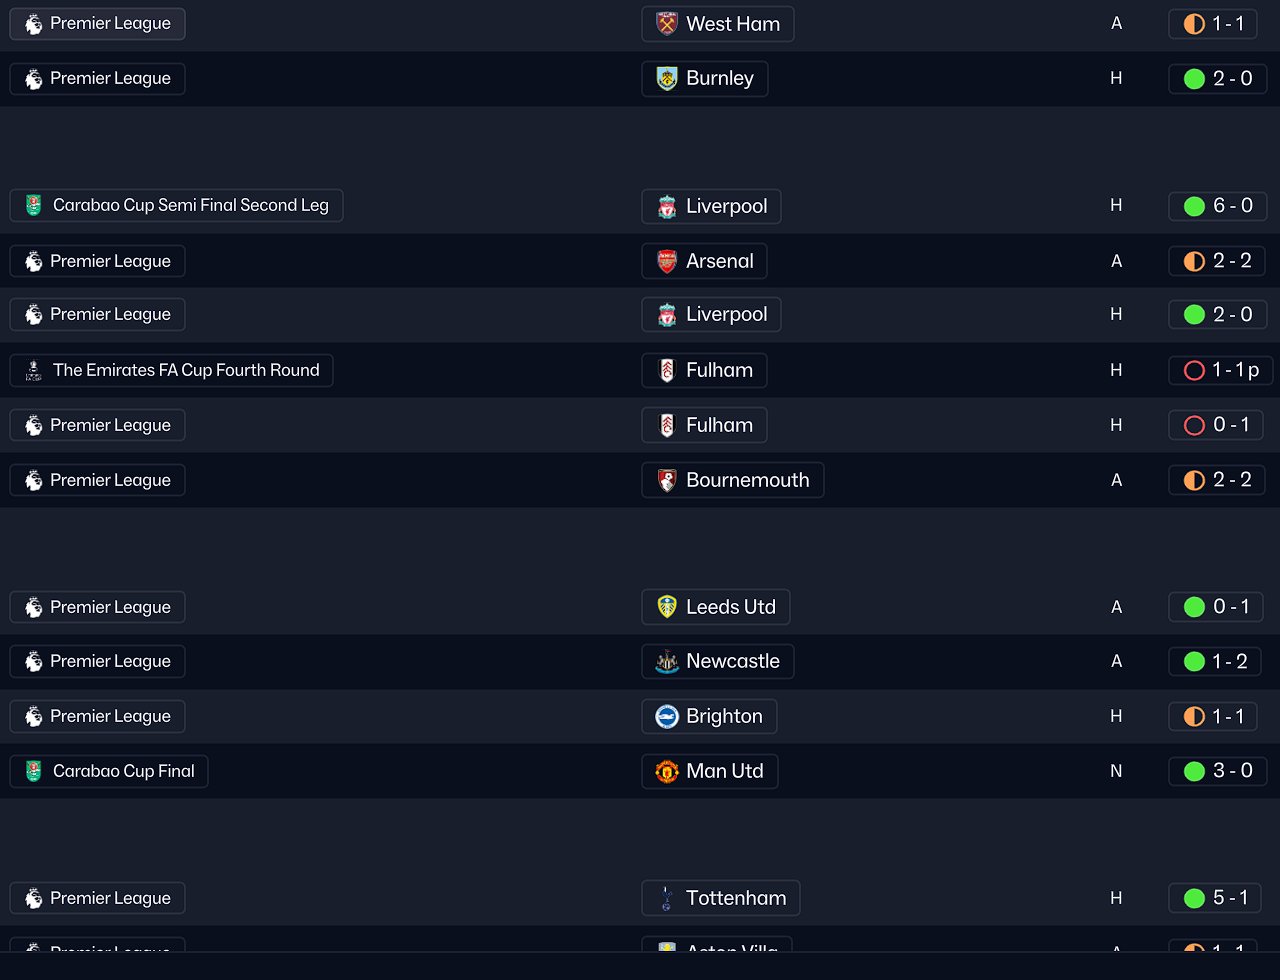
Task: Click the Newcastle club crest icon
Action: [667, 662]
